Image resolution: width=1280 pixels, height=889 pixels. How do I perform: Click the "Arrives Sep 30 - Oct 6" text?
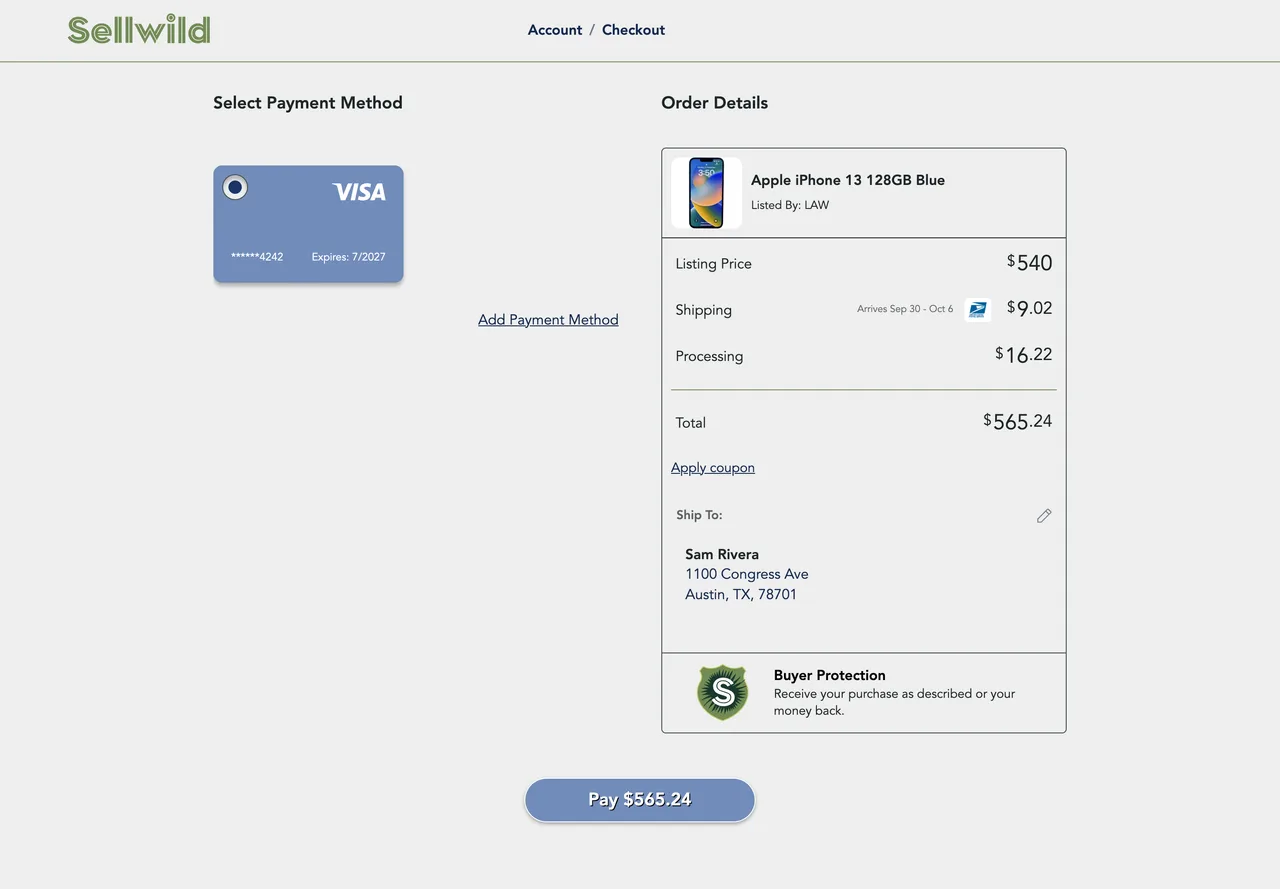905,309
